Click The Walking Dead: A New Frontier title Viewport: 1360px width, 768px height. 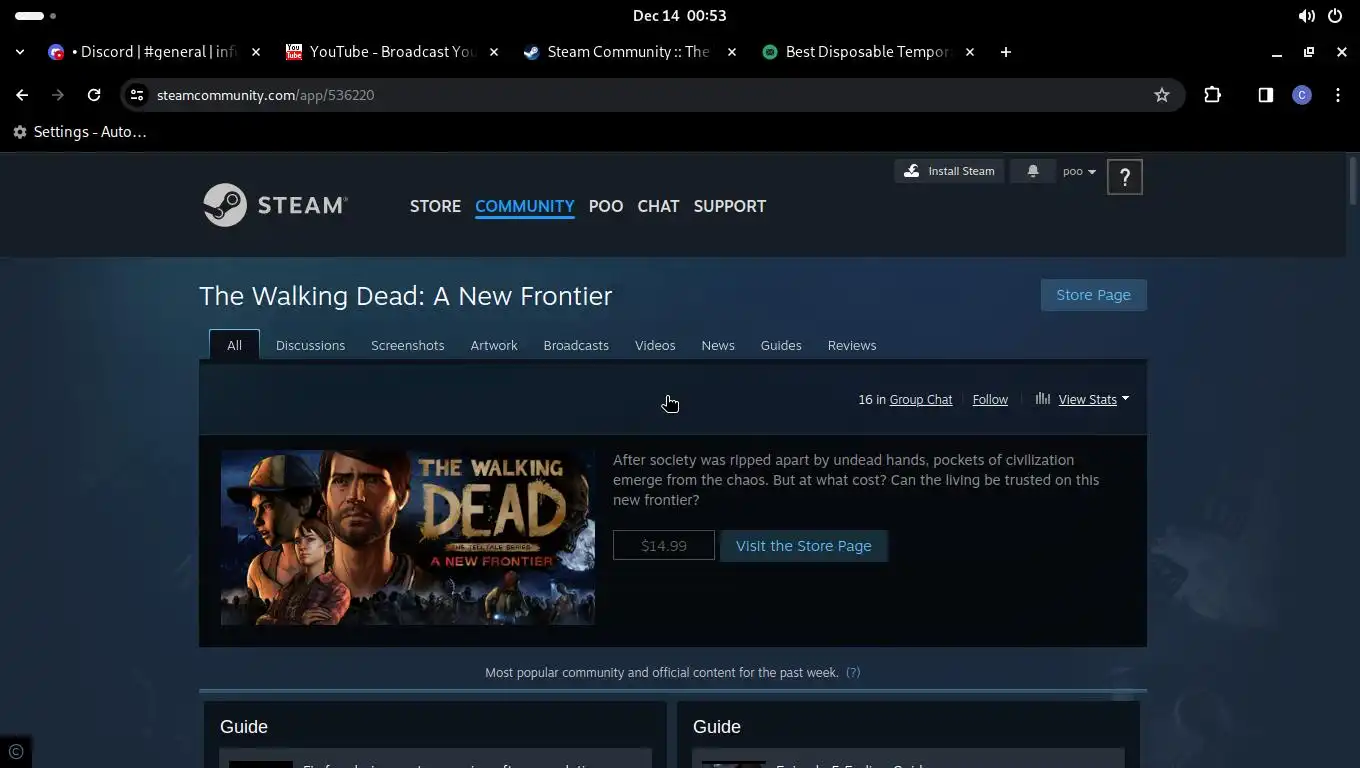tap(406, 296)
